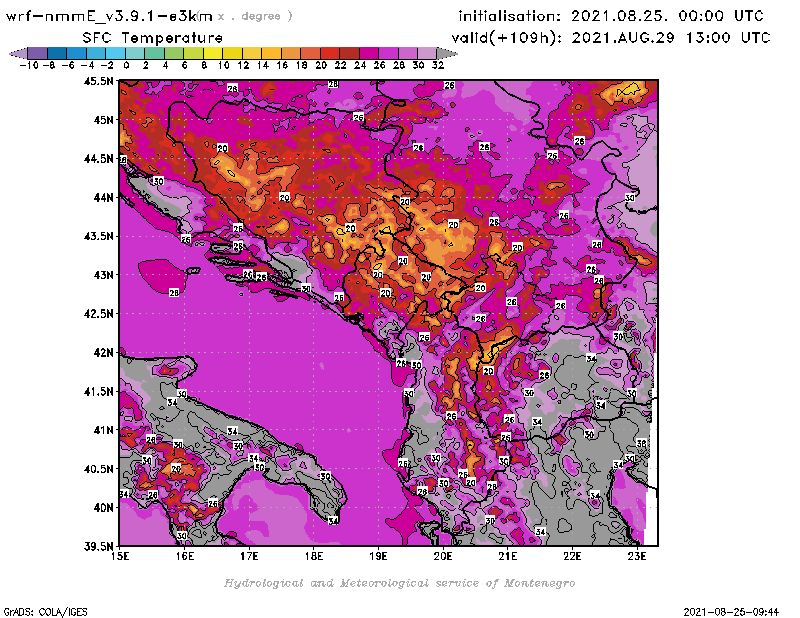Click the '19E' longitude label
The height and width of the screenshot is (618, 800).
pyautogui.click(x=378, y=556)
